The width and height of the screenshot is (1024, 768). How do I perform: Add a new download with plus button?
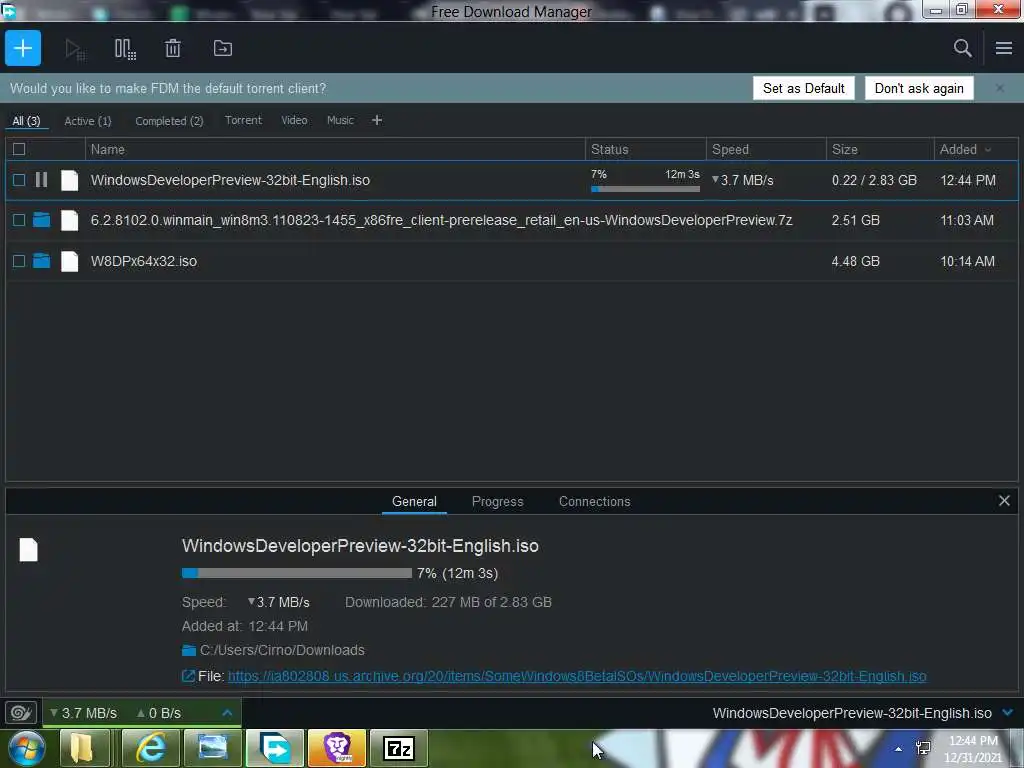pos(23,48)
